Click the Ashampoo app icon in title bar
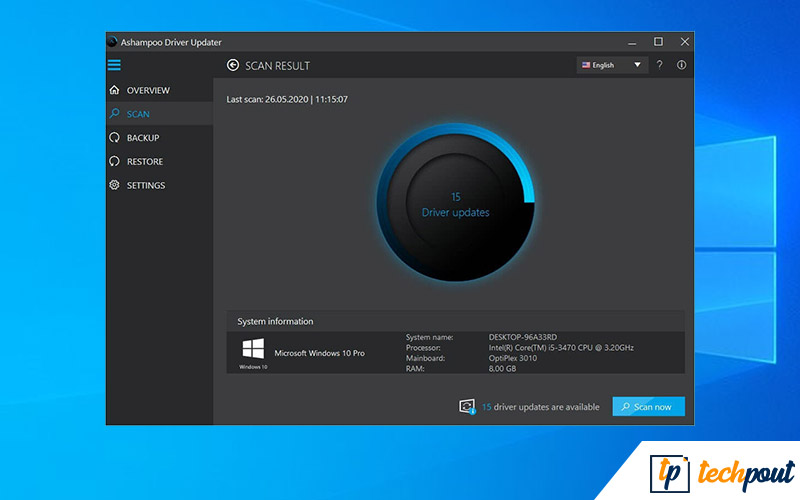This screenshot has width=800, height=500. 113,42
